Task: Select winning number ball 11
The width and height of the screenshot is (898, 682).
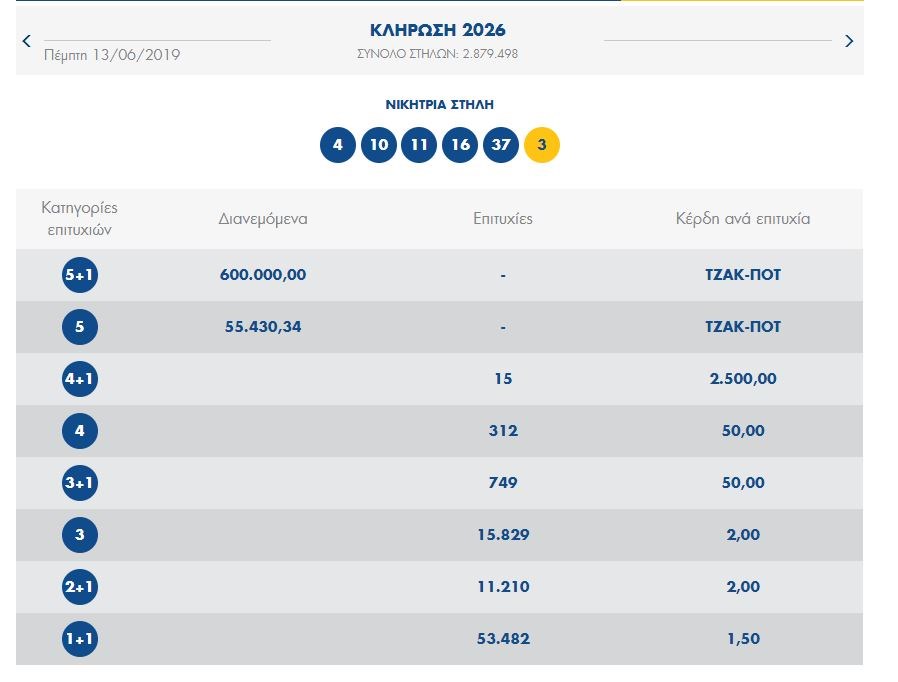Action: click(x=419, y=145)
